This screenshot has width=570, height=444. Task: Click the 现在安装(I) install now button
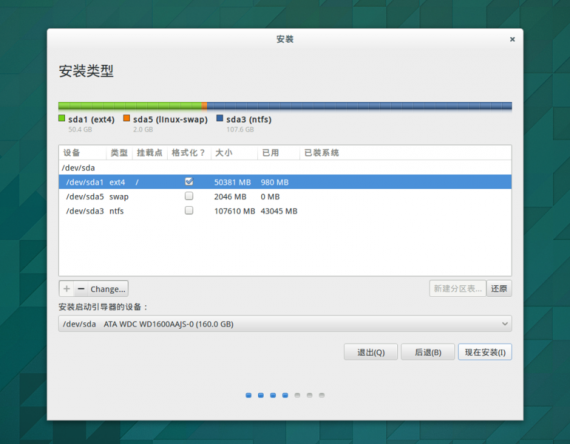[x=485, y=352]
